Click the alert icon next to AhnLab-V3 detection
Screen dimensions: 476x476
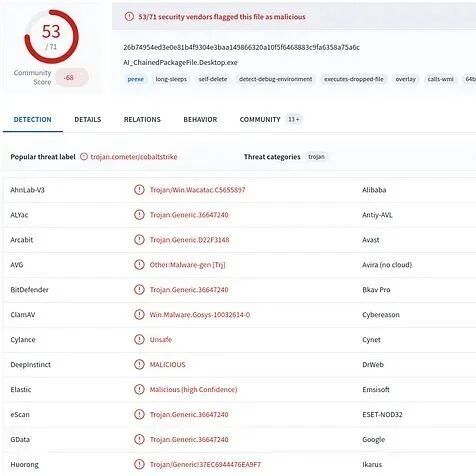pos(139,190)
